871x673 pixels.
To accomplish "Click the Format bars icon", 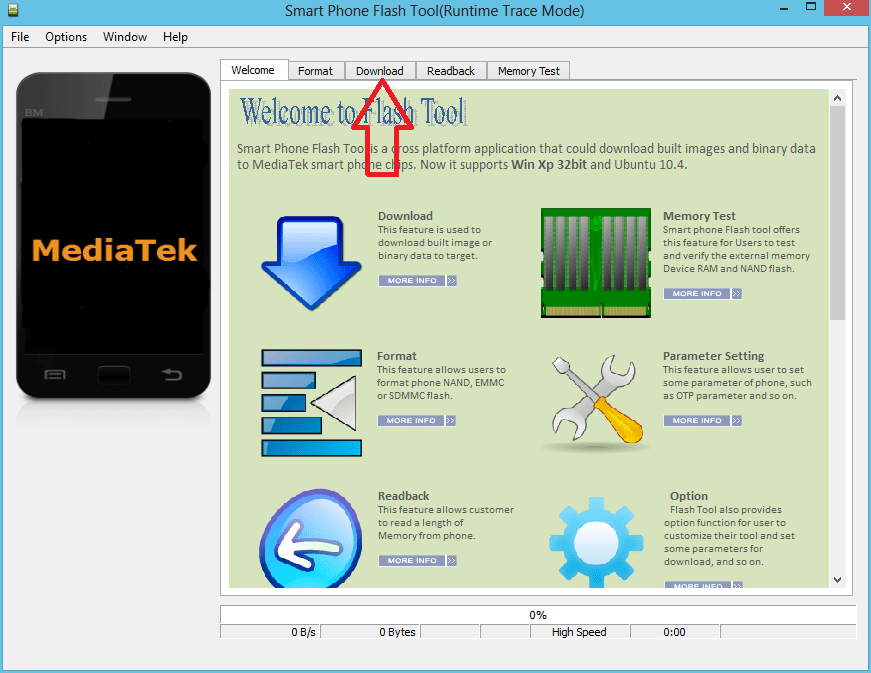I will point(311,403).
